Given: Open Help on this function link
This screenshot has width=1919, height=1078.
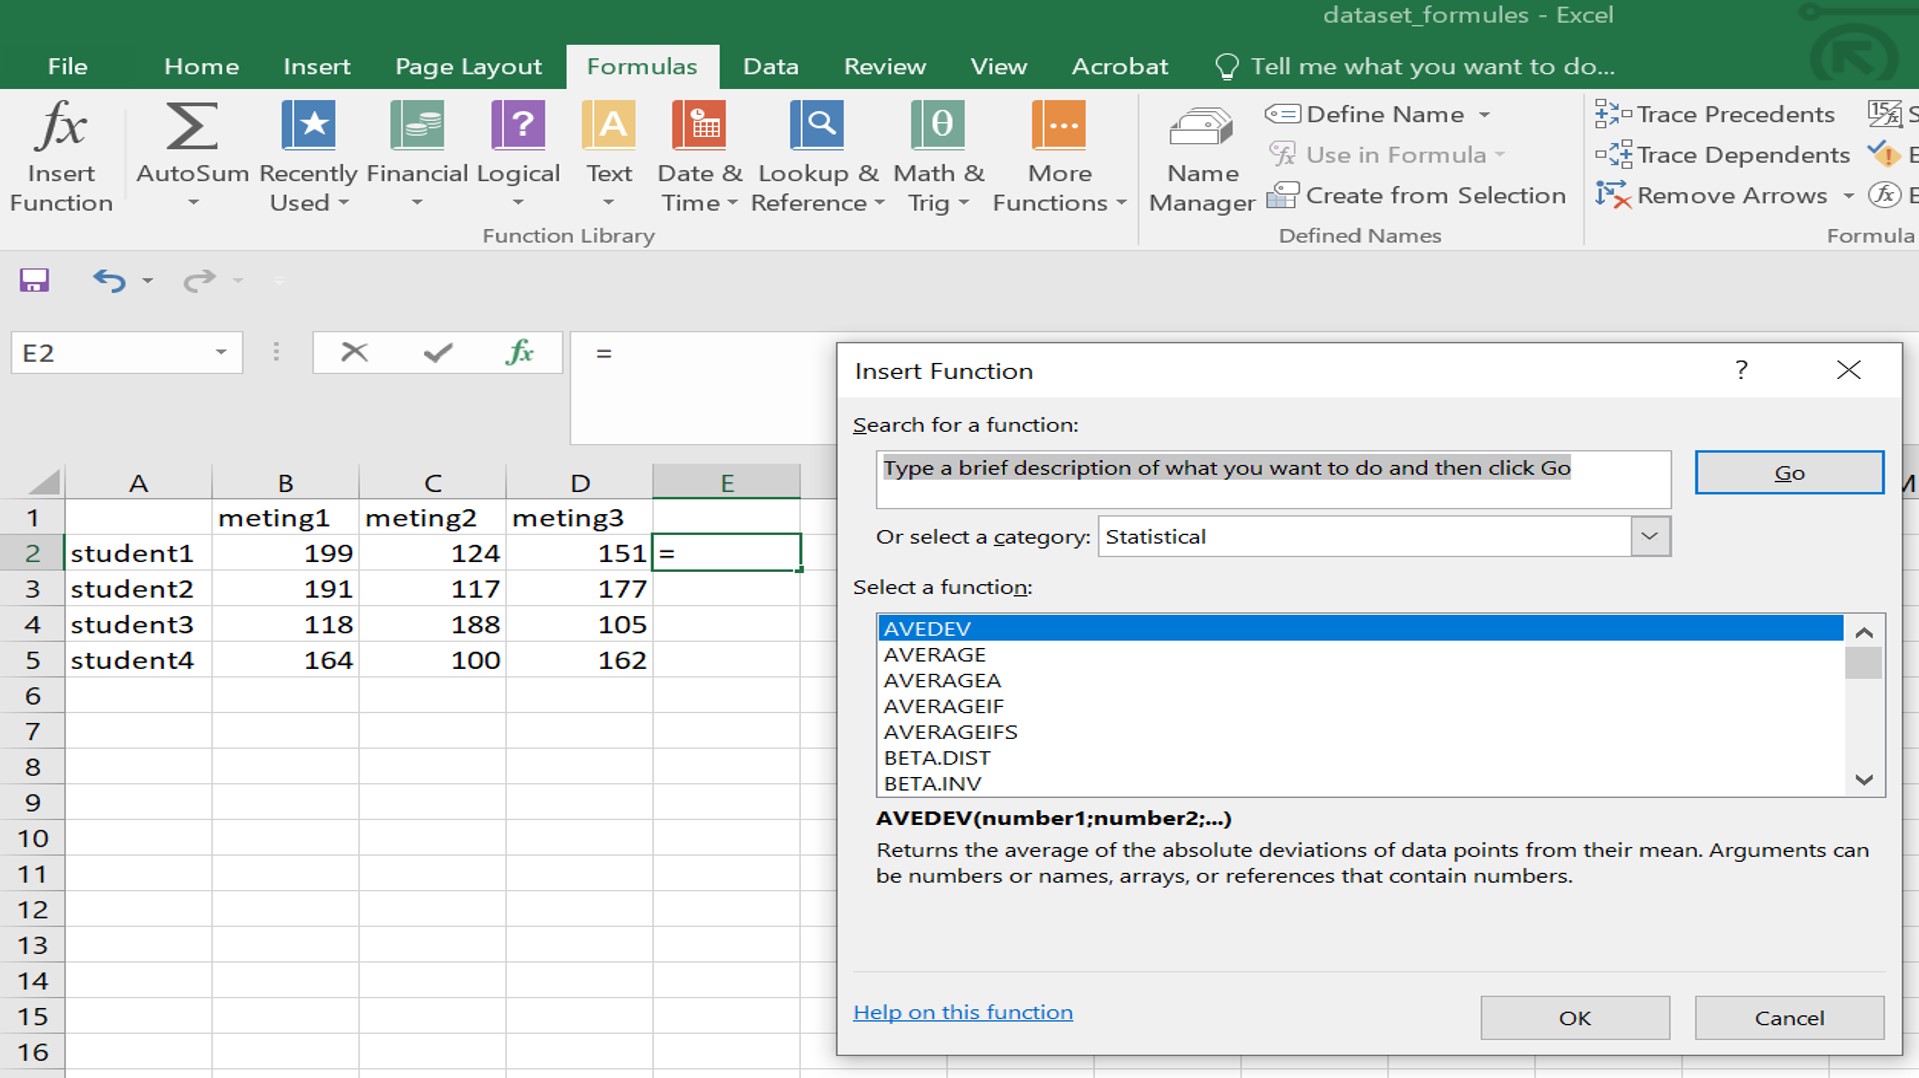Looking at the screenshot, I should 962,1012.
